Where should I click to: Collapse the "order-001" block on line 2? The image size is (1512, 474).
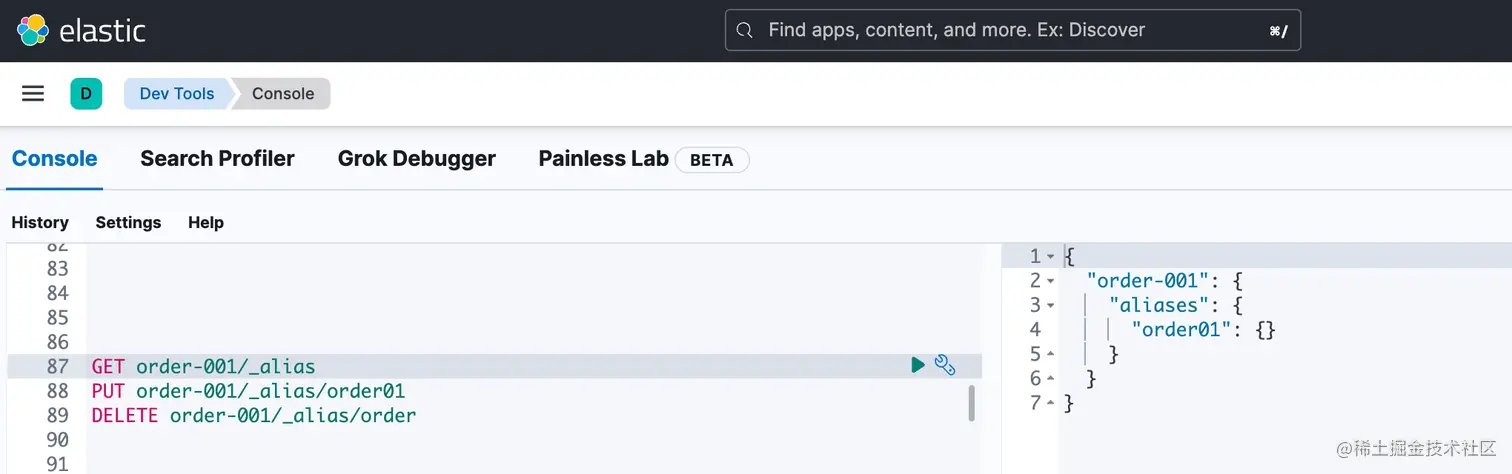tap(1050, 281)
